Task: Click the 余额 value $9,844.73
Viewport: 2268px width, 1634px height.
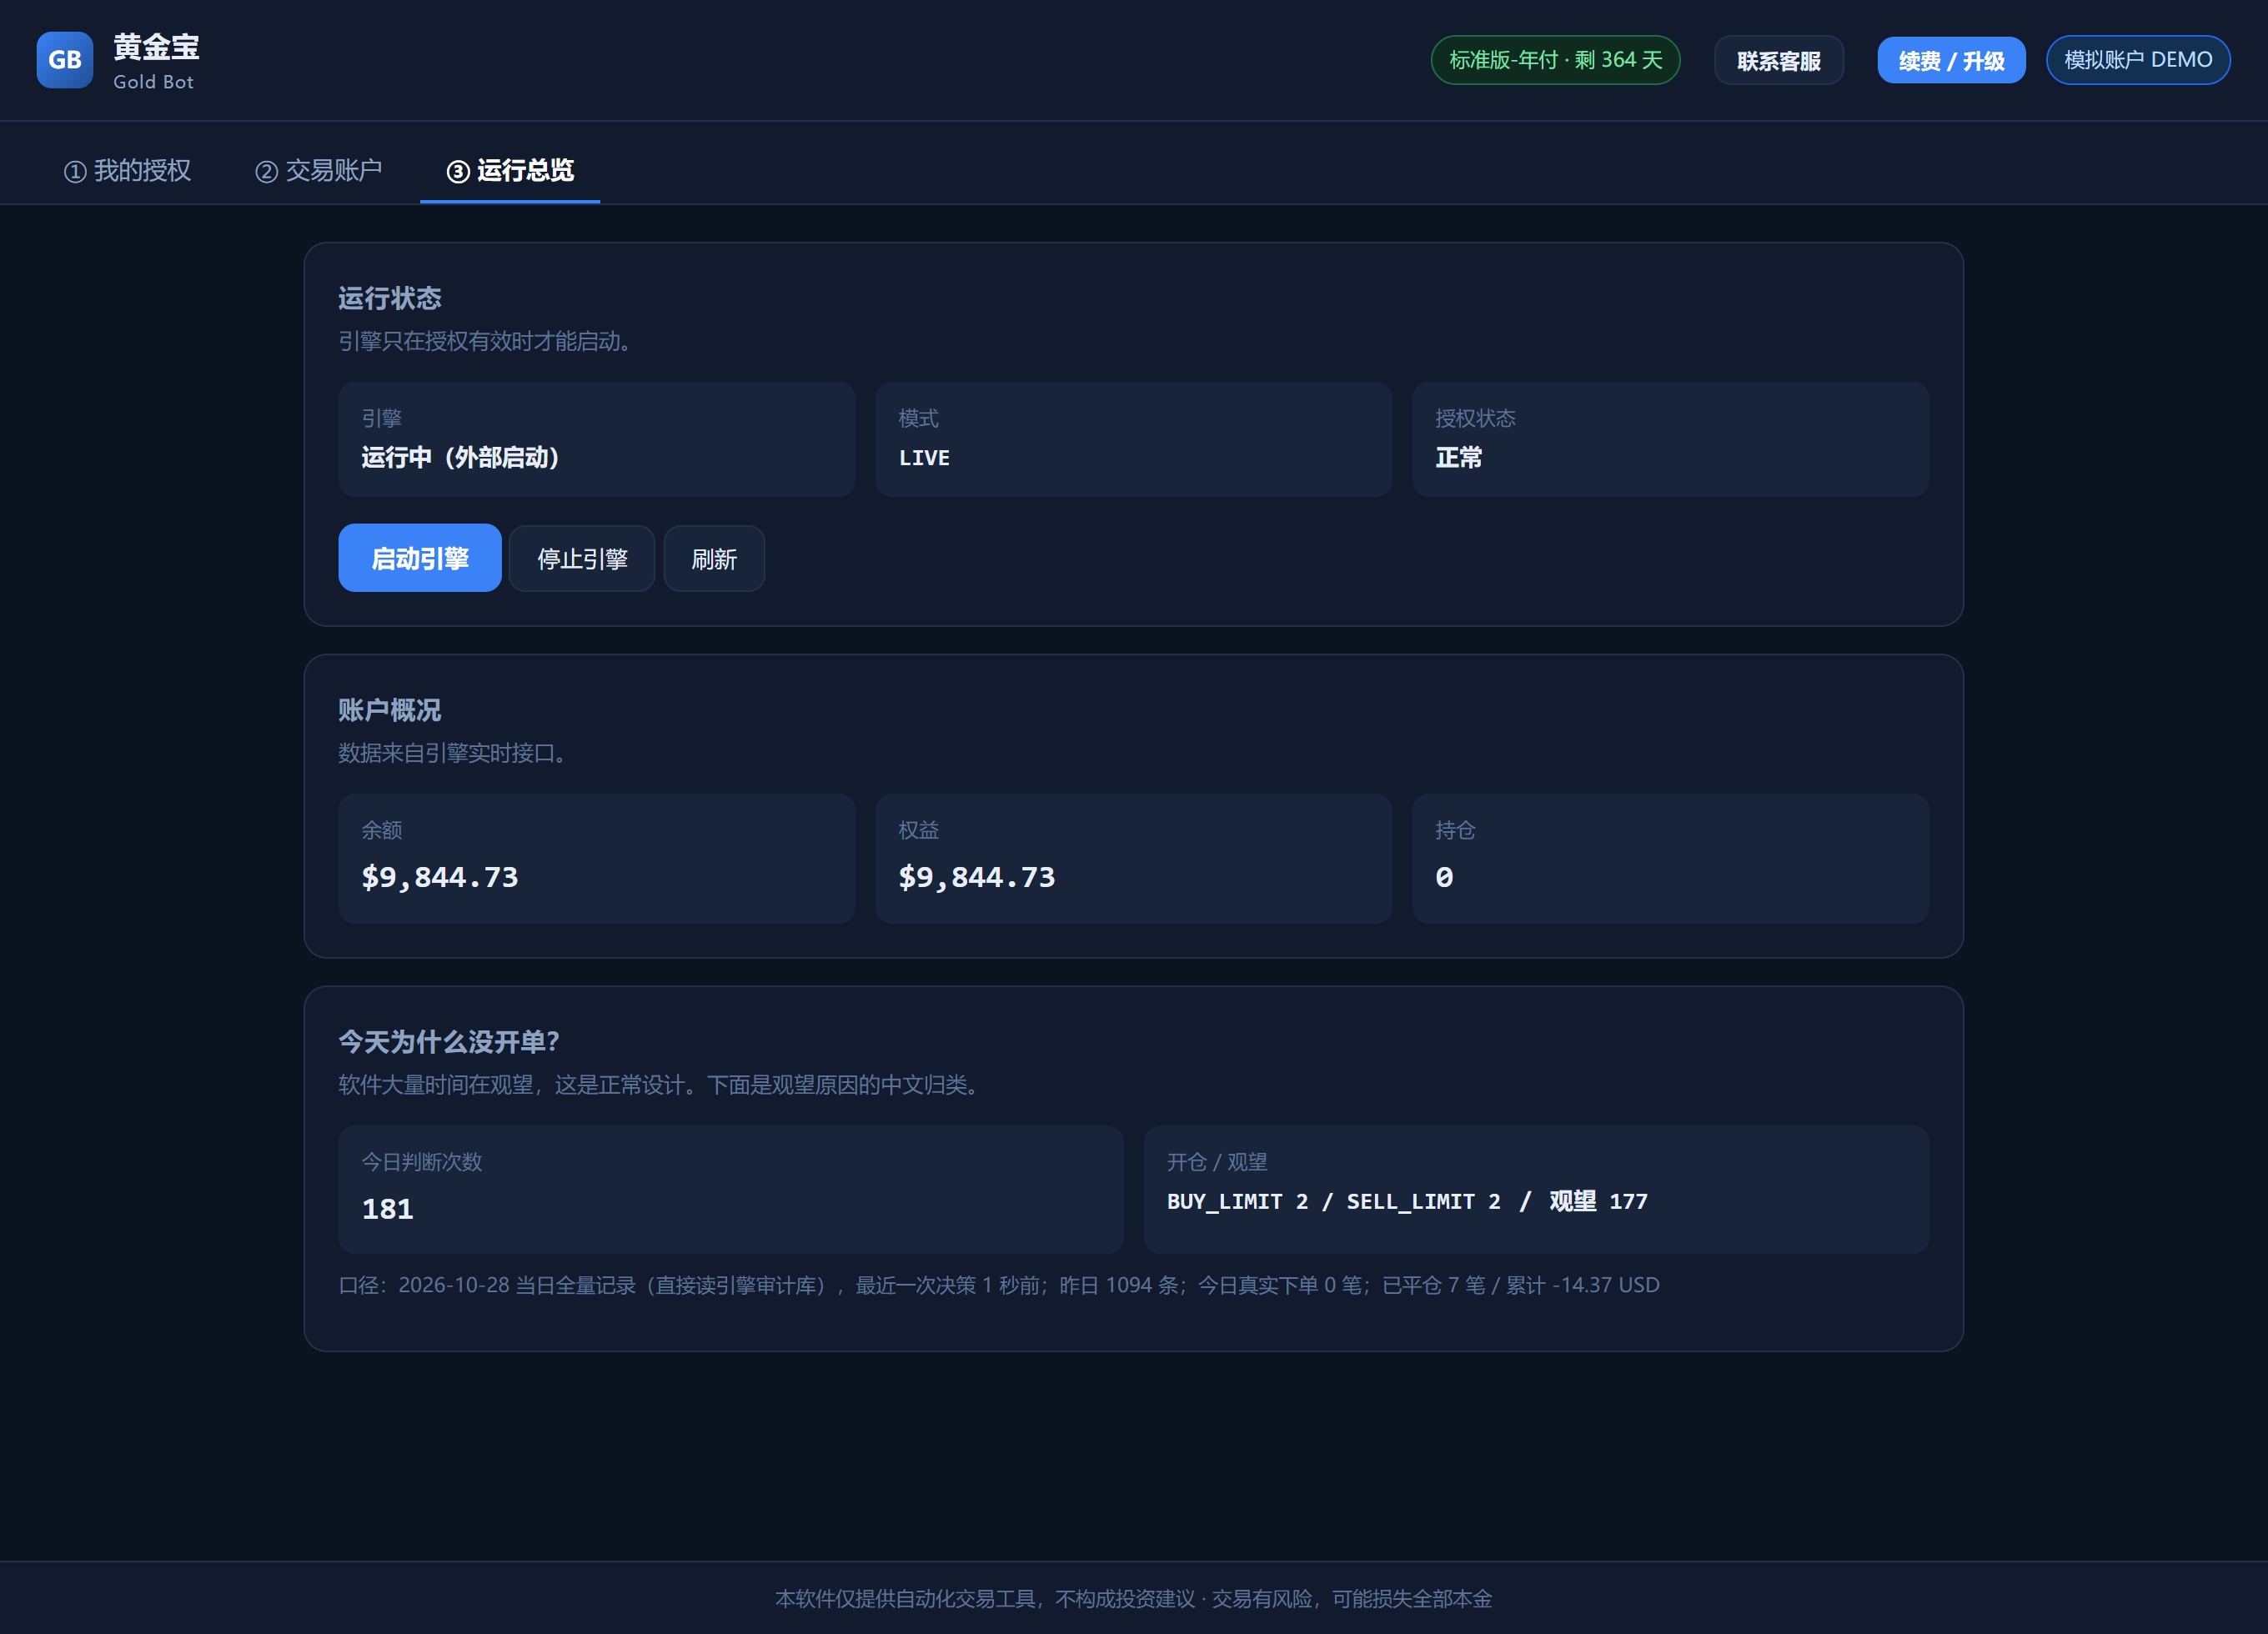Action: point(440,877)
